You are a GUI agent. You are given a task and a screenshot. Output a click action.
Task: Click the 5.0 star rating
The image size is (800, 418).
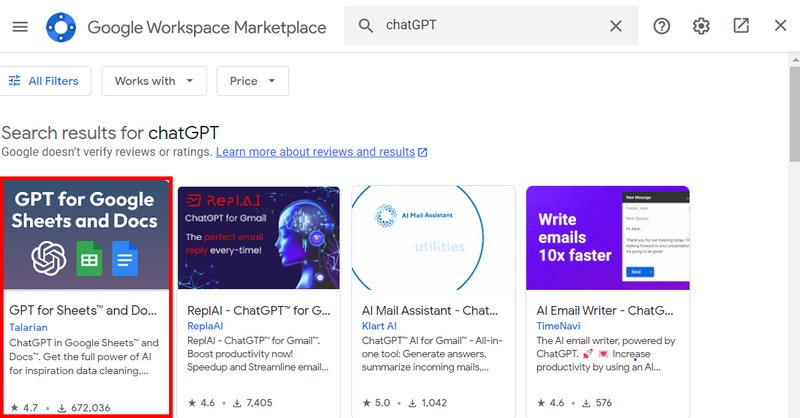pos(376,403)
